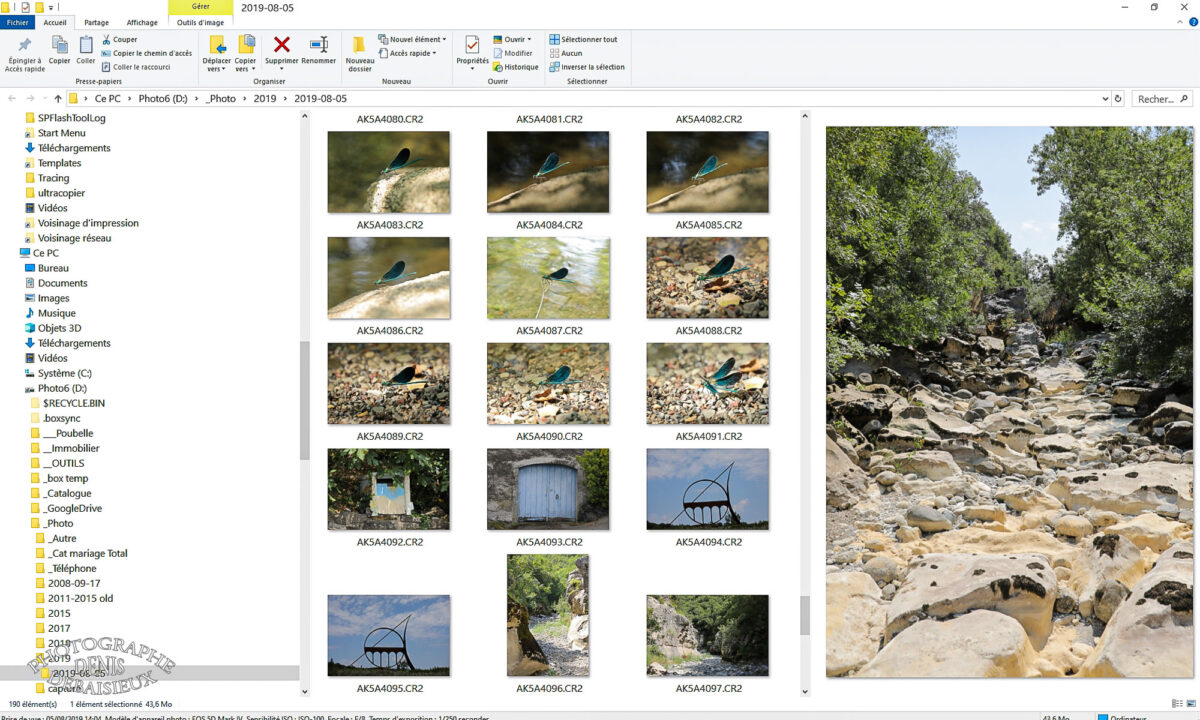Create a Nouveau dossier
Image resolution: width=1200 pixels, height=720 pixels.
point(359,52)
